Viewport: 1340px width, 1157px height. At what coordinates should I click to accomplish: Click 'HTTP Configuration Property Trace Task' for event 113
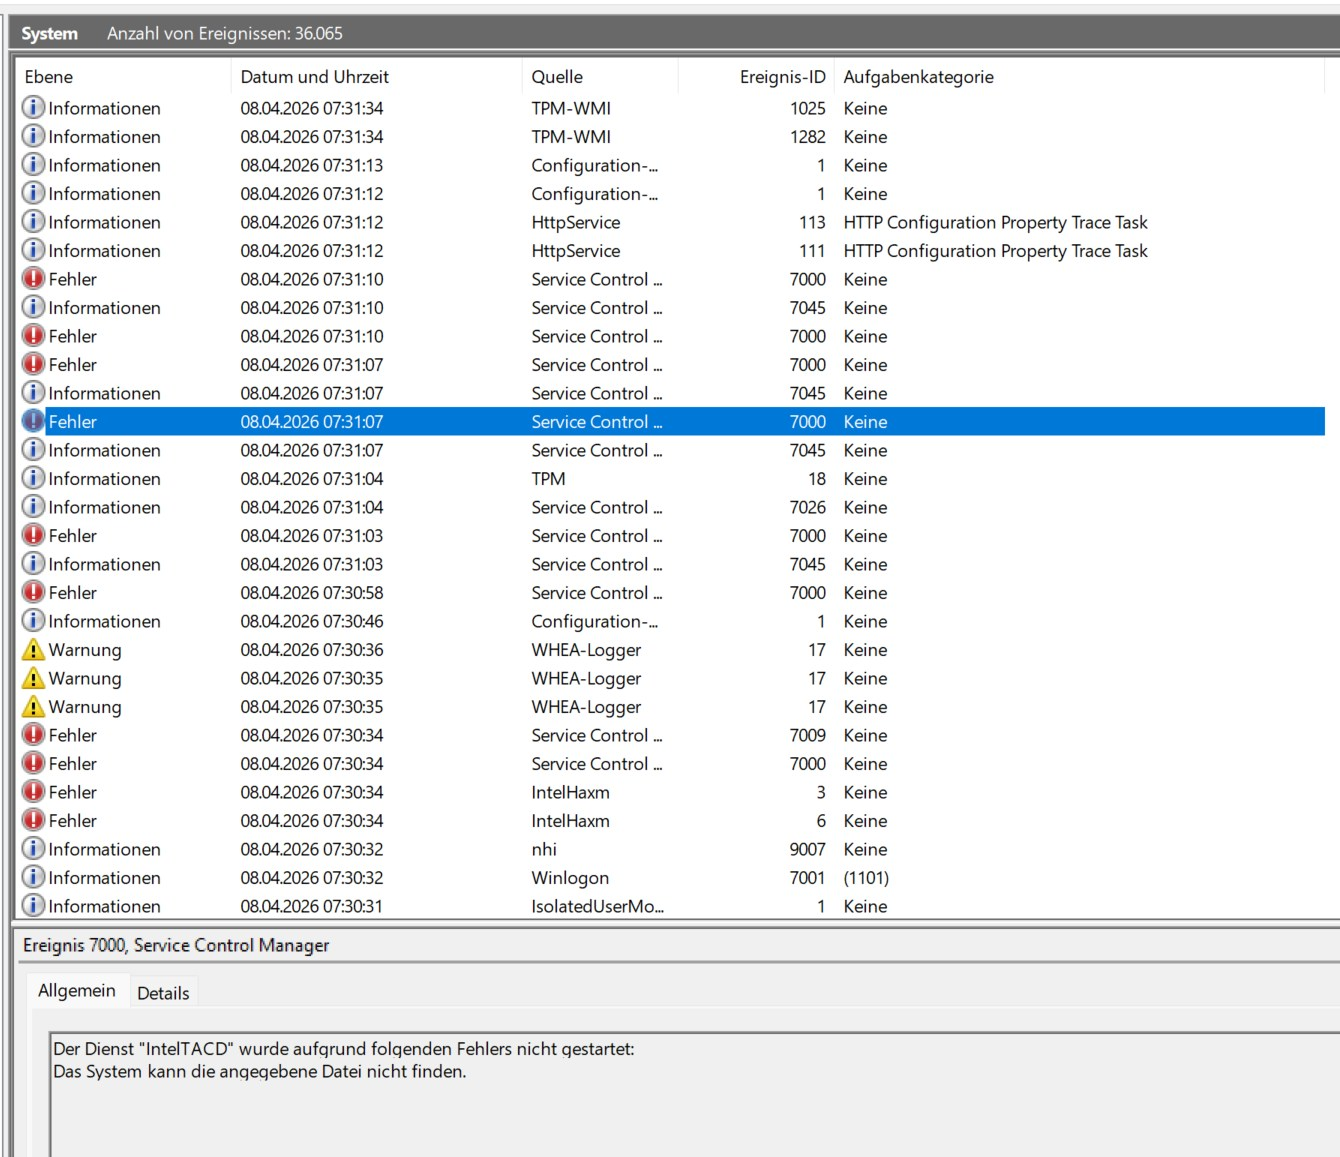(x=995, y=222)
